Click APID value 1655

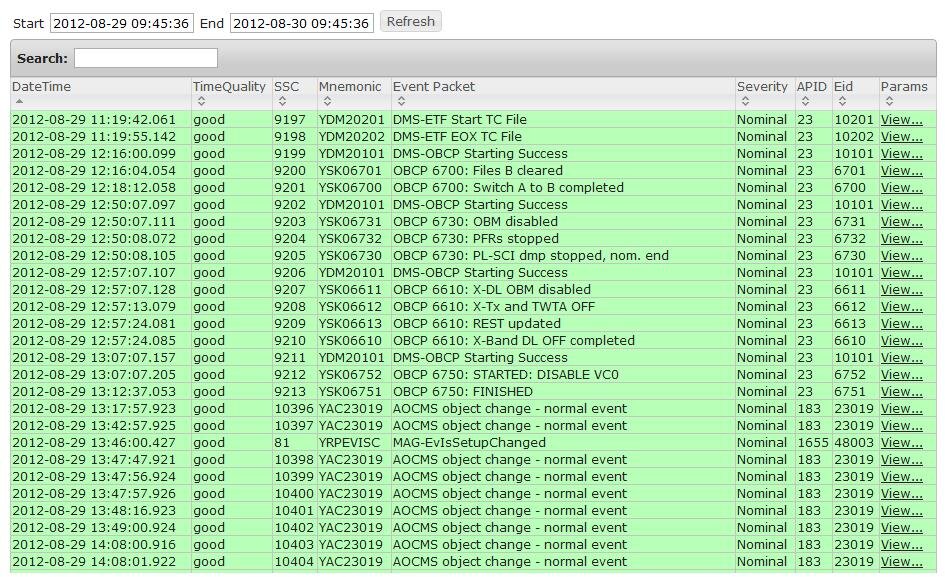(813, 443)
